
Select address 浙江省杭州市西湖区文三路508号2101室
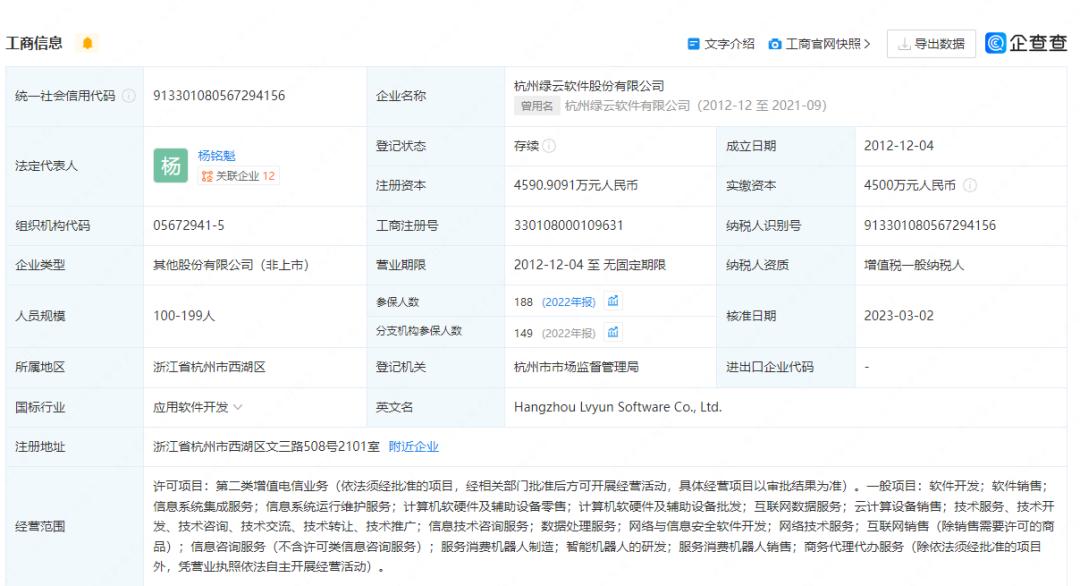point(267,447)
